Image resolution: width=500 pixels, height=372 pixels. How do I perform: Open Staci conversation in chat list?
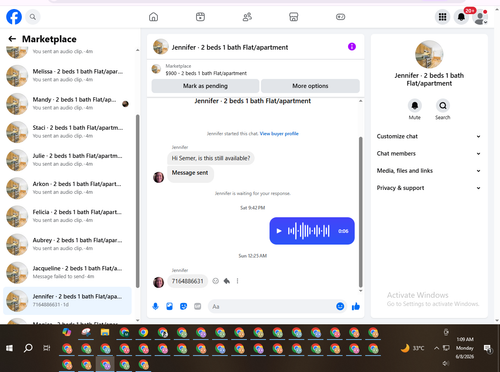67,132
